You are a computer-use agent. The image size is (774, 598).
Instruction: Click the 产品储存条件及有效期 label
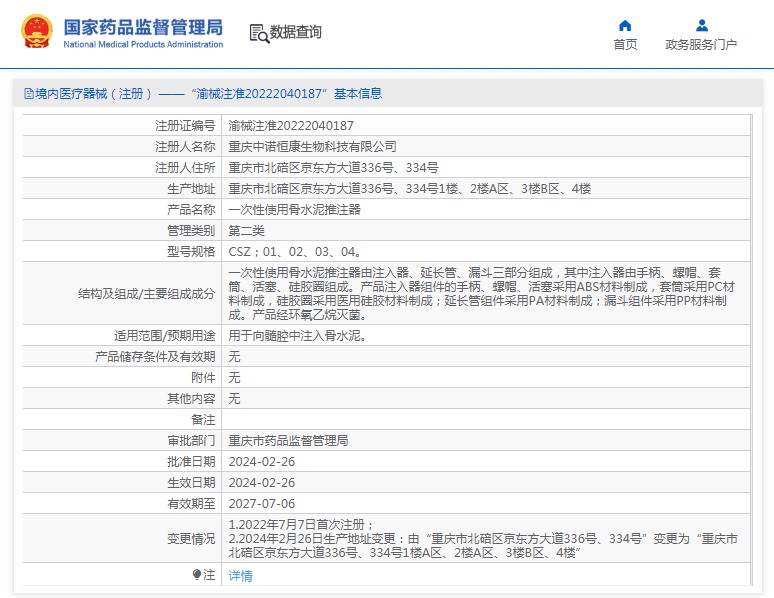155,357
